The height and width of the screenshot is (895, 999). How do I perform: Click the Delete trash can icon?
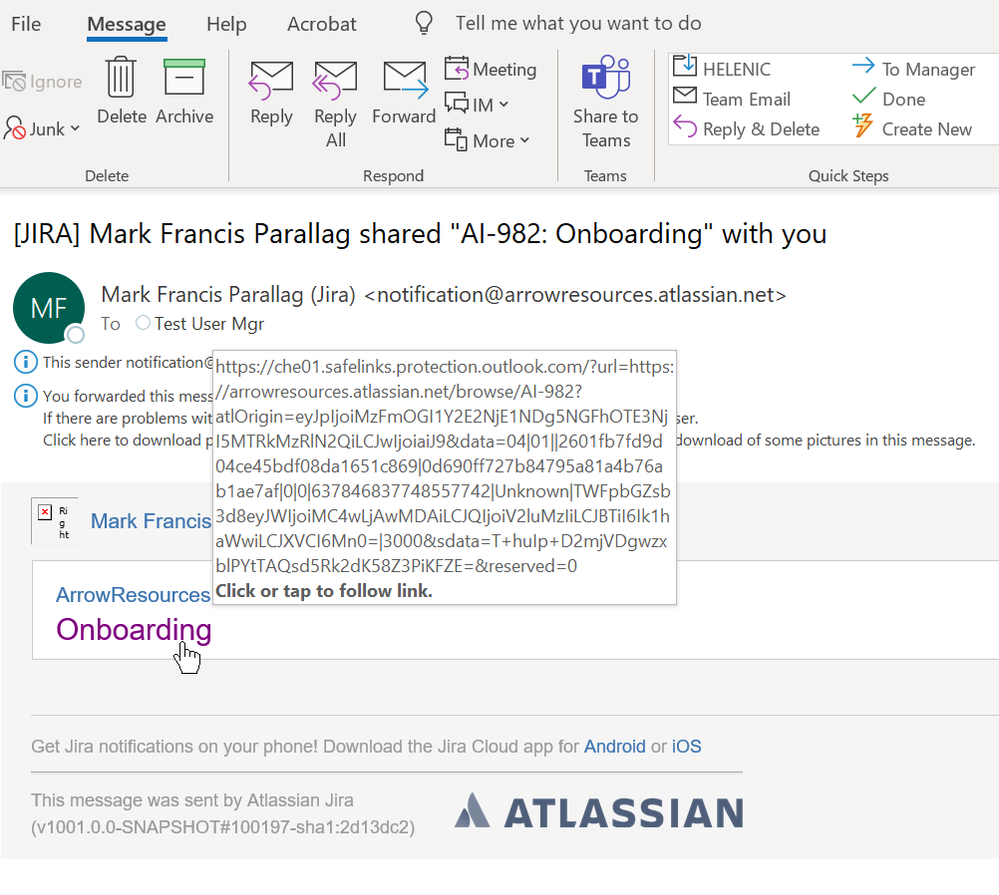point(121,76)
